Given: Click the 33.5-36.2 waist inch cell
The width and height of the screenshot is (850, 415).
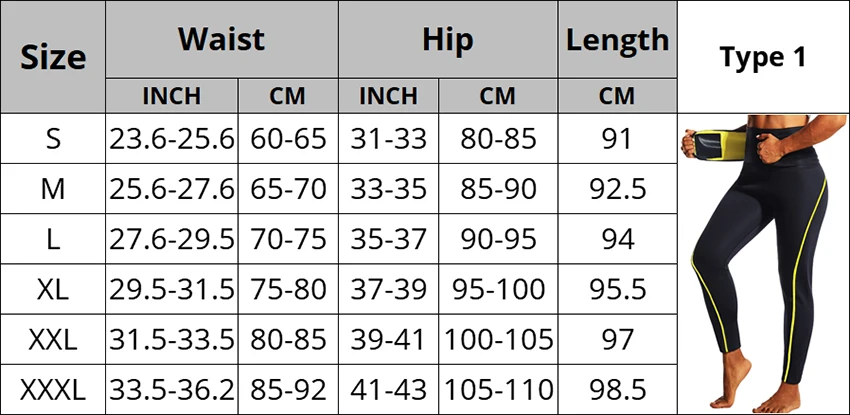Looking at the screenshot, I should point(172,390).
